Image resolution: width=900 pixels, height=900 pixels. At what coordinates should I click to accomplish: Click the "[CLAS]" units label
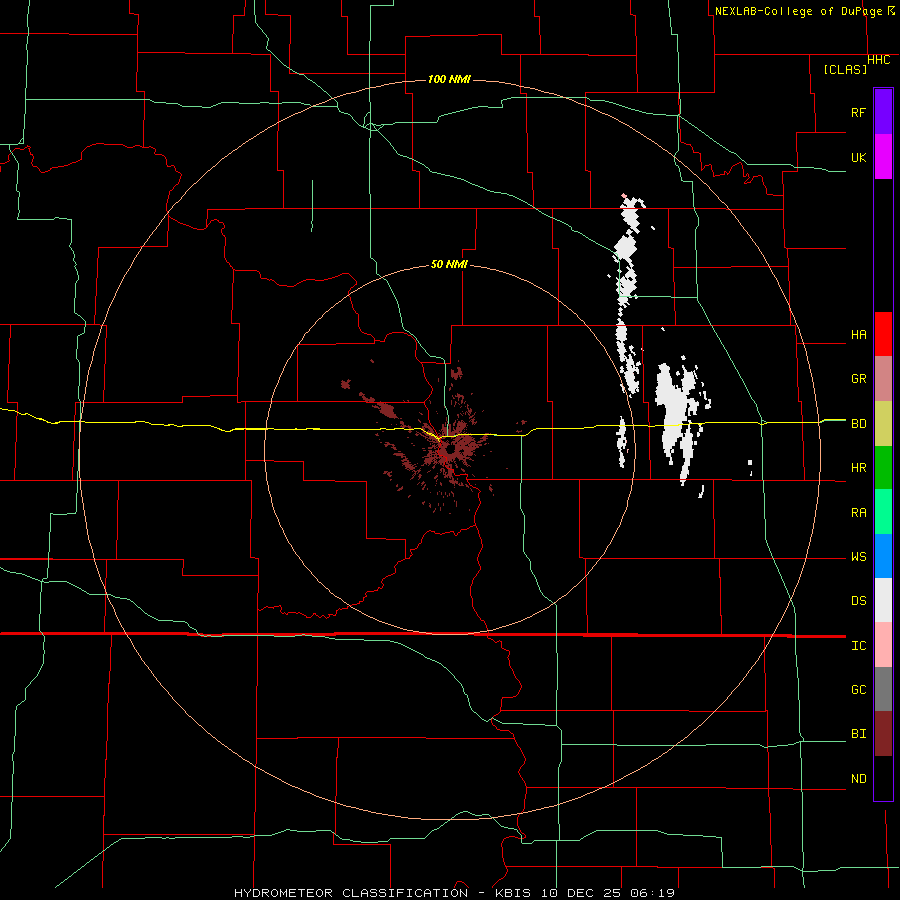click(x=845, y=69)
